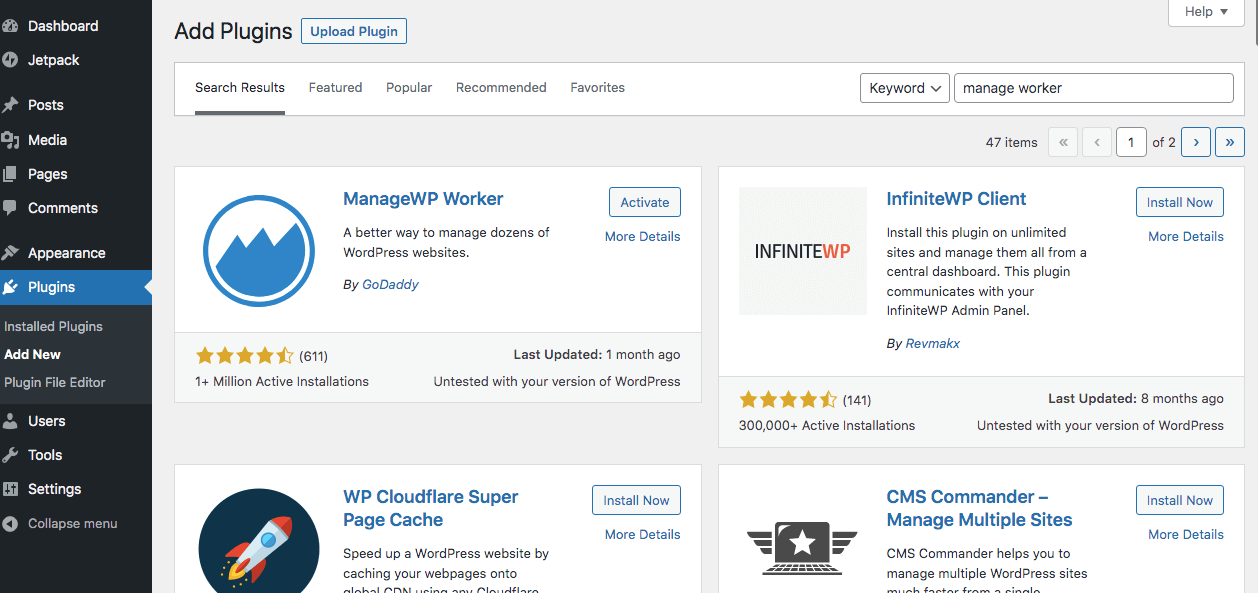This screenshot has height=593, width=1258.
Task: Open Jetpack via its sidebar icon
Action: (10, 60)
